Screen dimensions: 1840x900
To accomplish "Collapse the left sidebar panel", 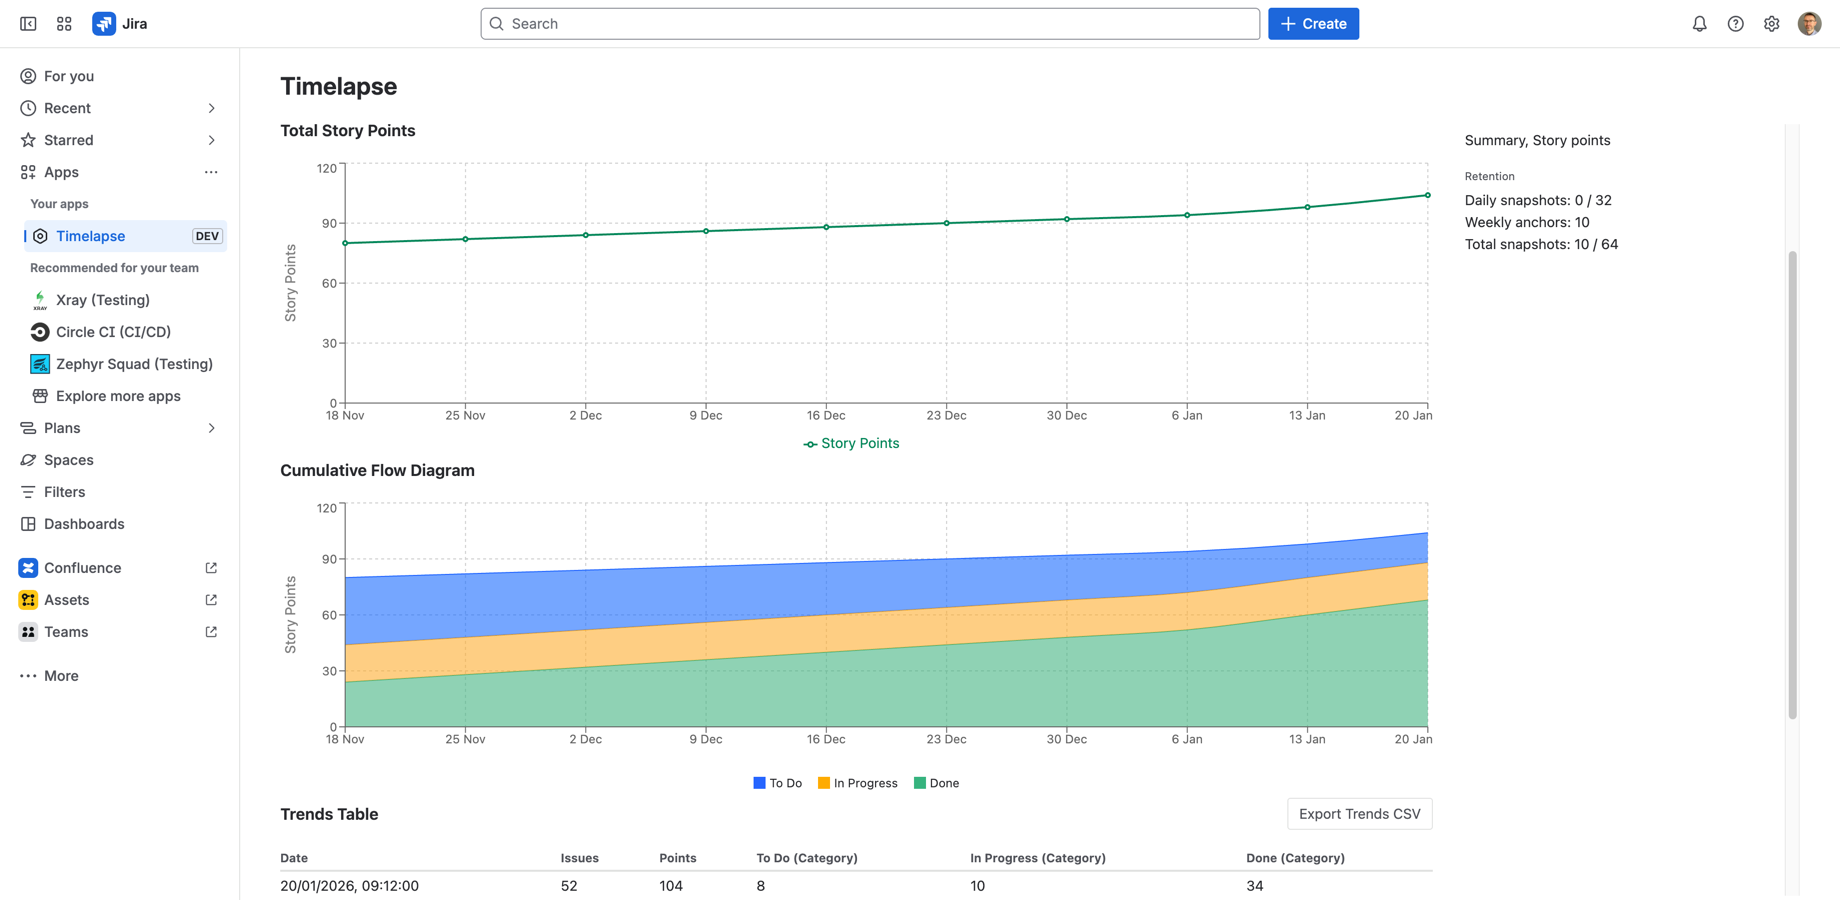I will [x=27, y=23].
